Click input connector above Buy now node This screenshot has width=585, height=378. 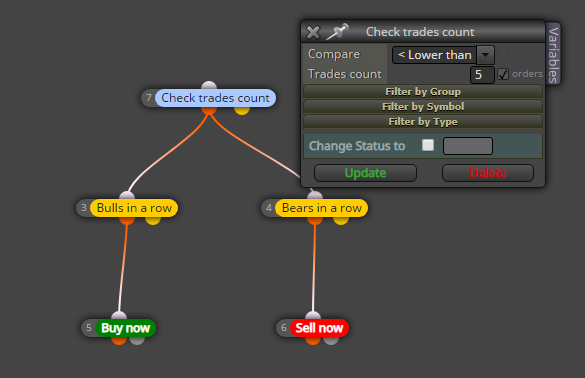[x=119, y=315]
